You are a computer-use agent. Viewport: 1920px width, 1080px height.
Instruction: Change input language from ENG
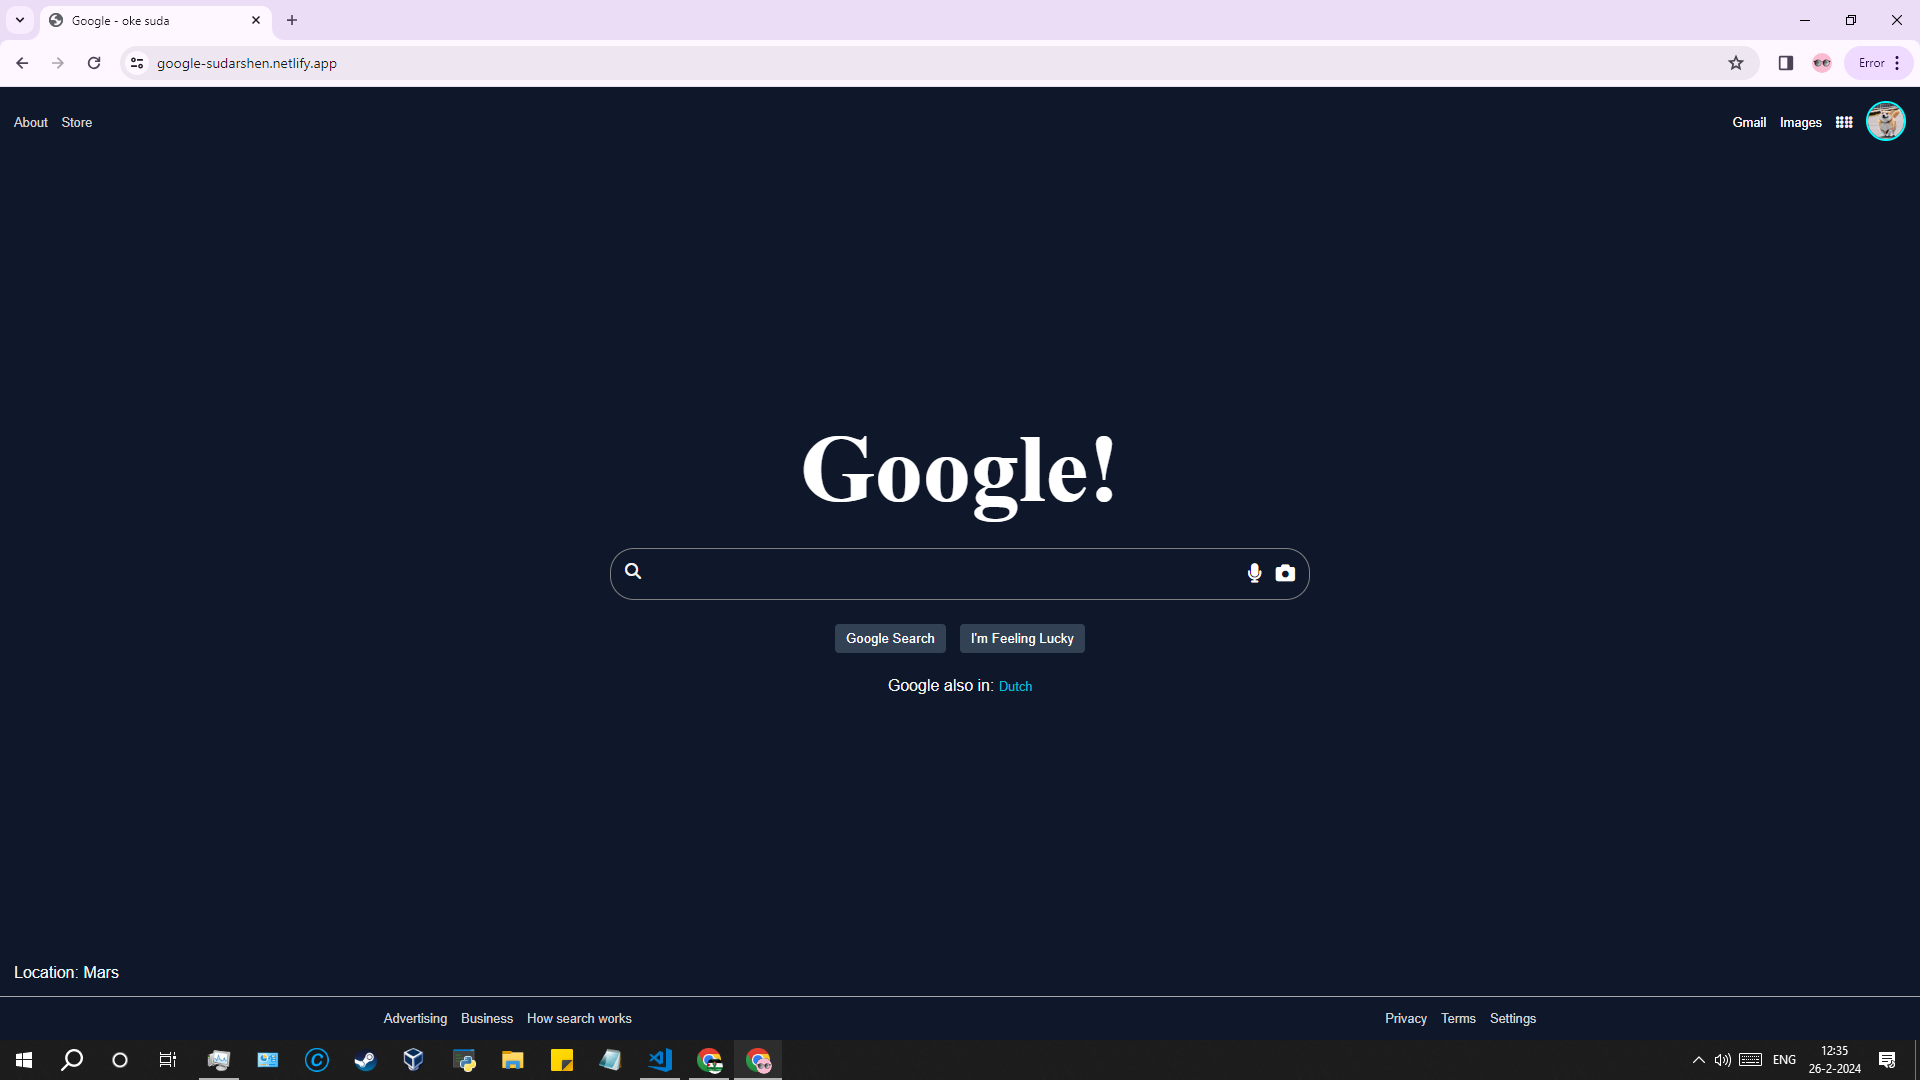point(1784,1060)
